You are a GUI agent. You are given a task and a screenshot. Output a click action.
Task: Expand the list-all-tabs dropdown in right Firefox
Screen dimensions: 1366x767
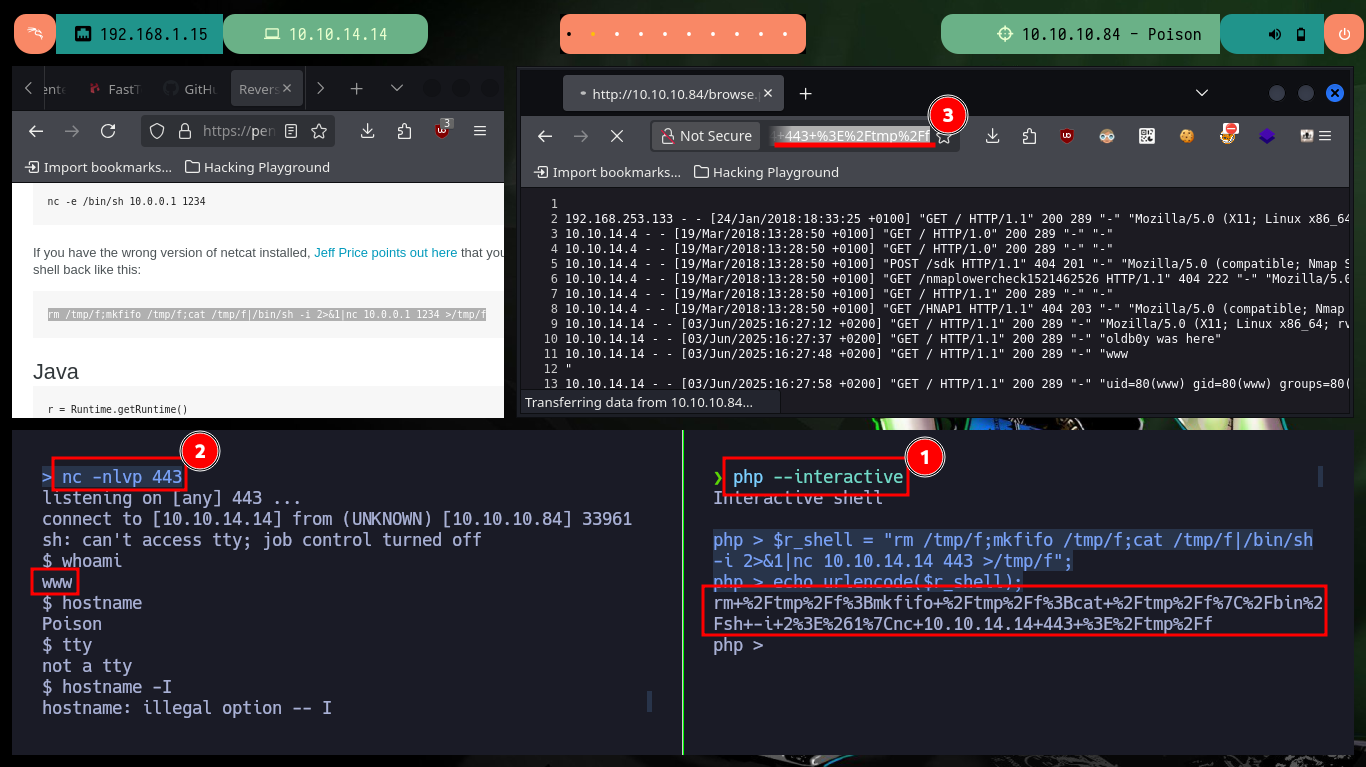click(x=1202, y=93)
